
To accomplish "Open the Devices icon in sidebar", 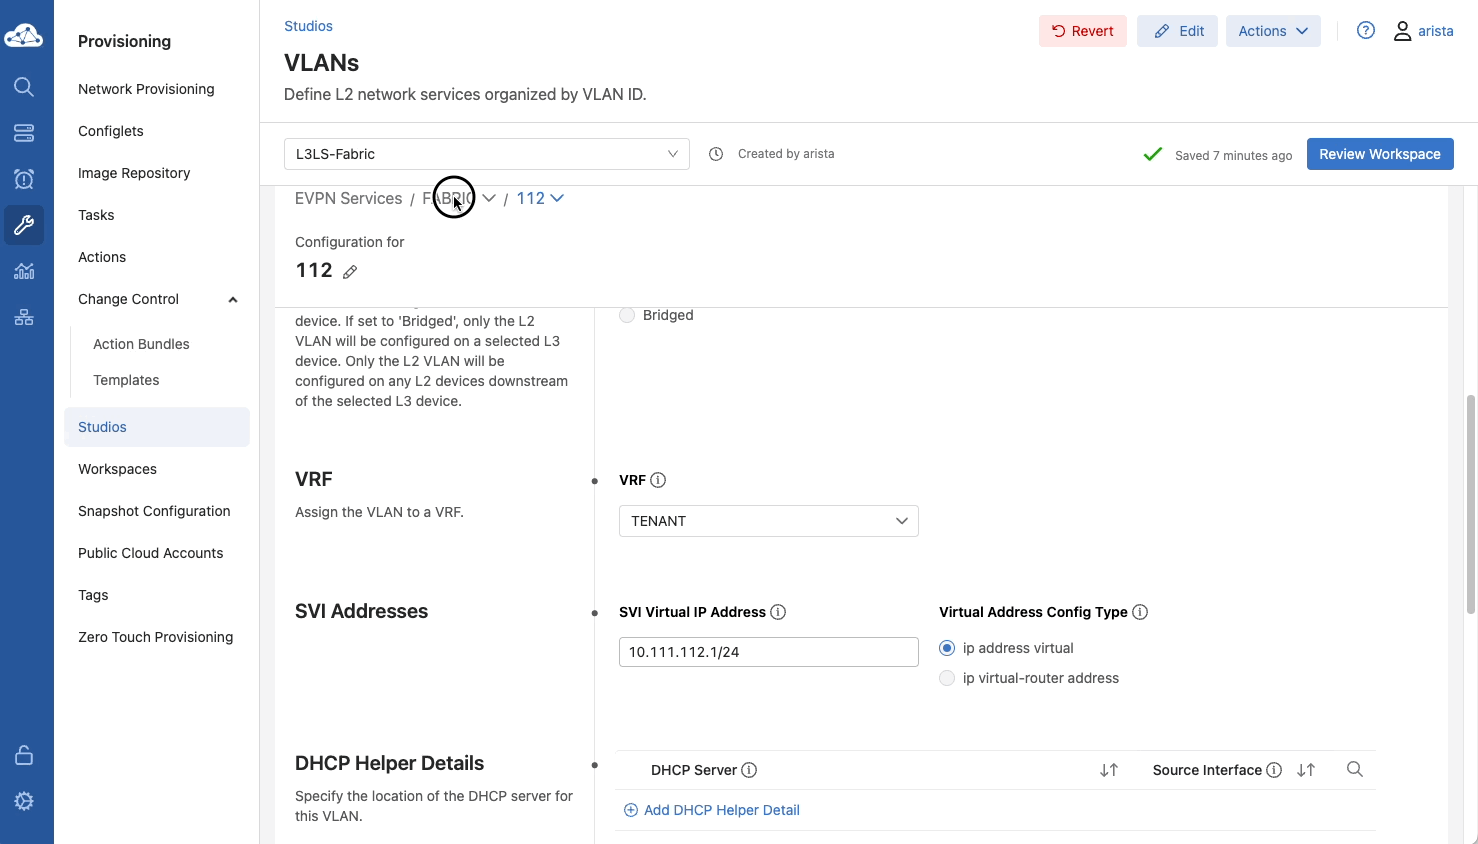I will [x=24, y=133].
